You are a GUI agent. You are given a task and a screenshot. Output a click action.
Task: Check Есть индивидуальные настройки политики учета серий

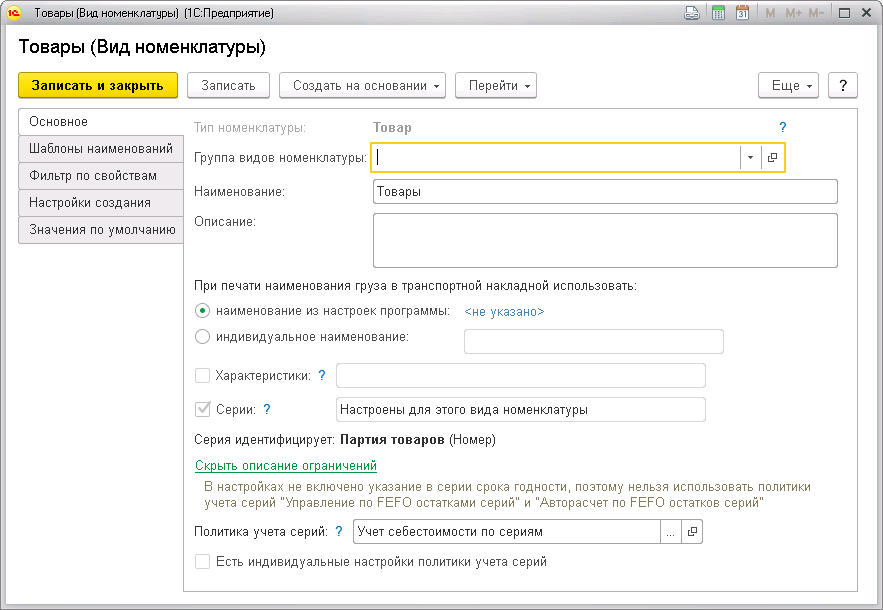tap(203, 562)
